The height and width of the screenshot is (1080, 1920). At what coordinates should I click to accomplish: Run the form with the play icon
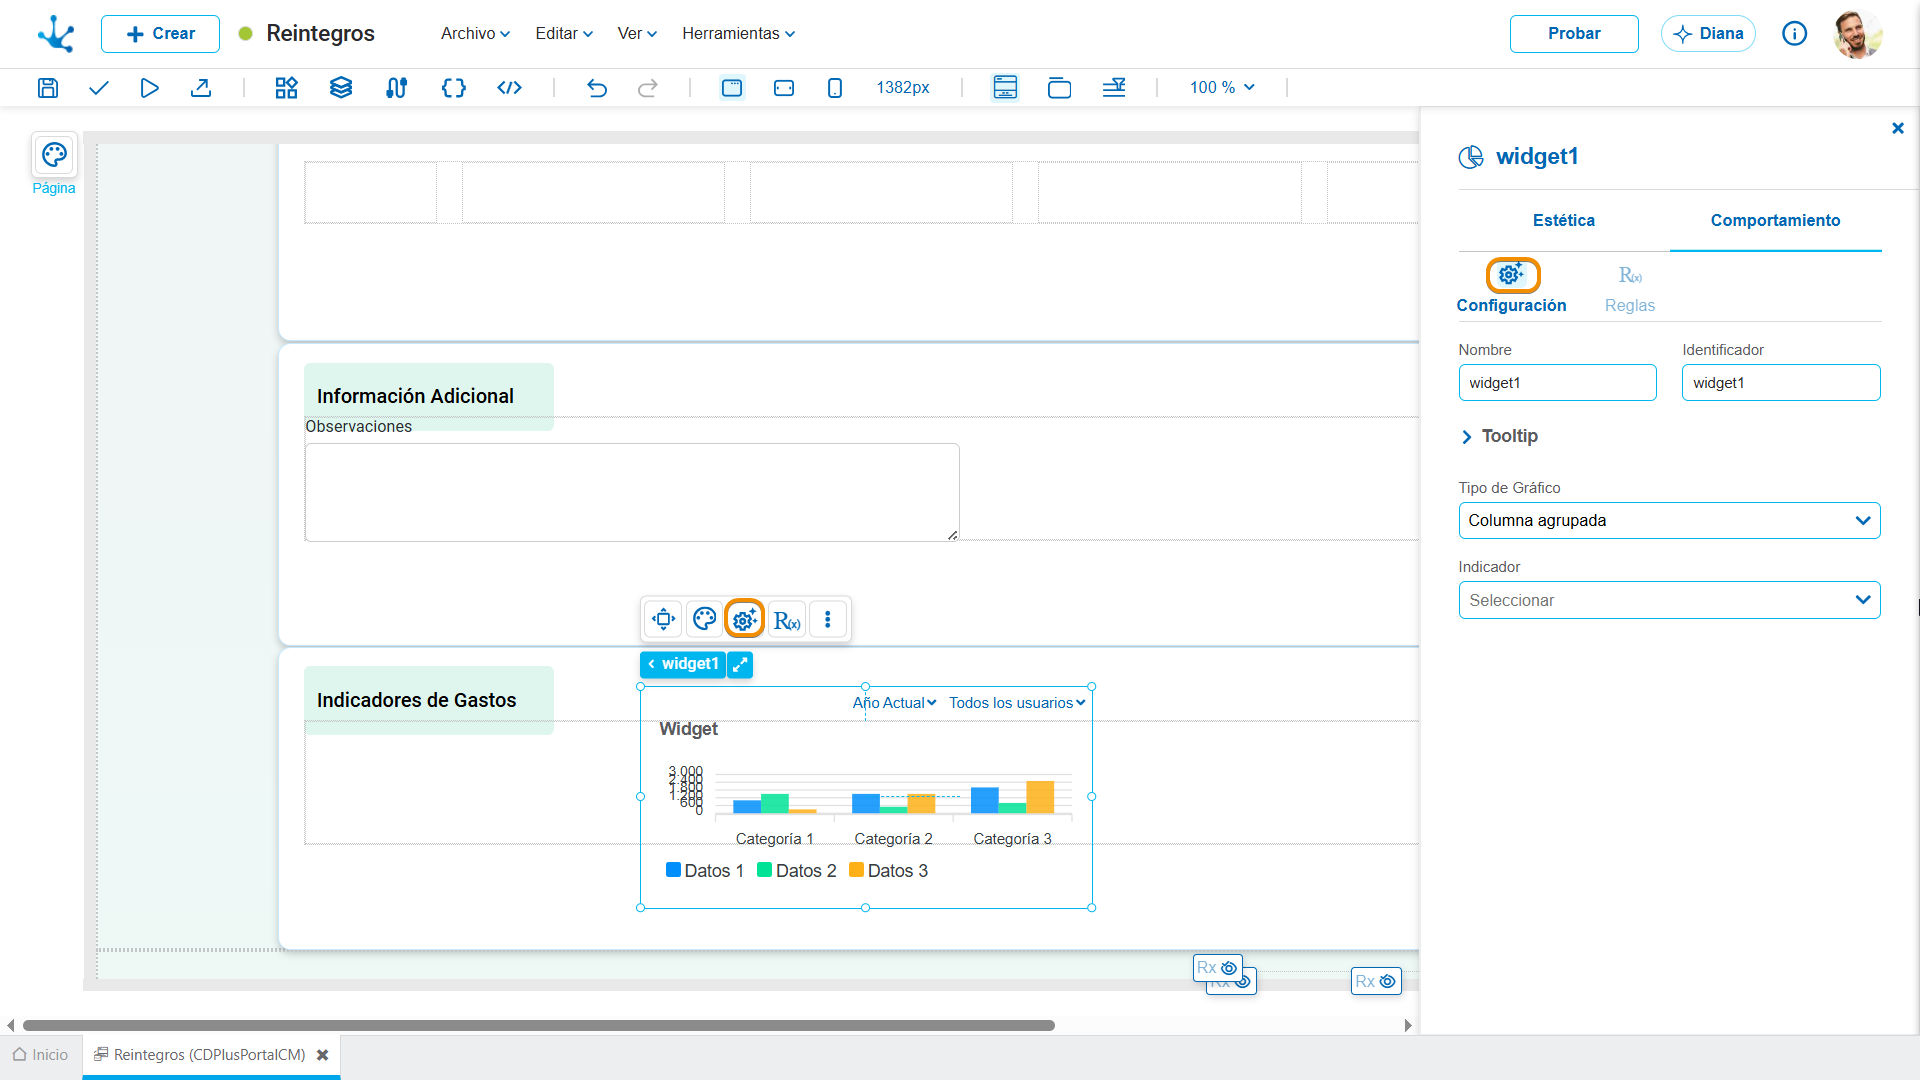pos(149,88)
